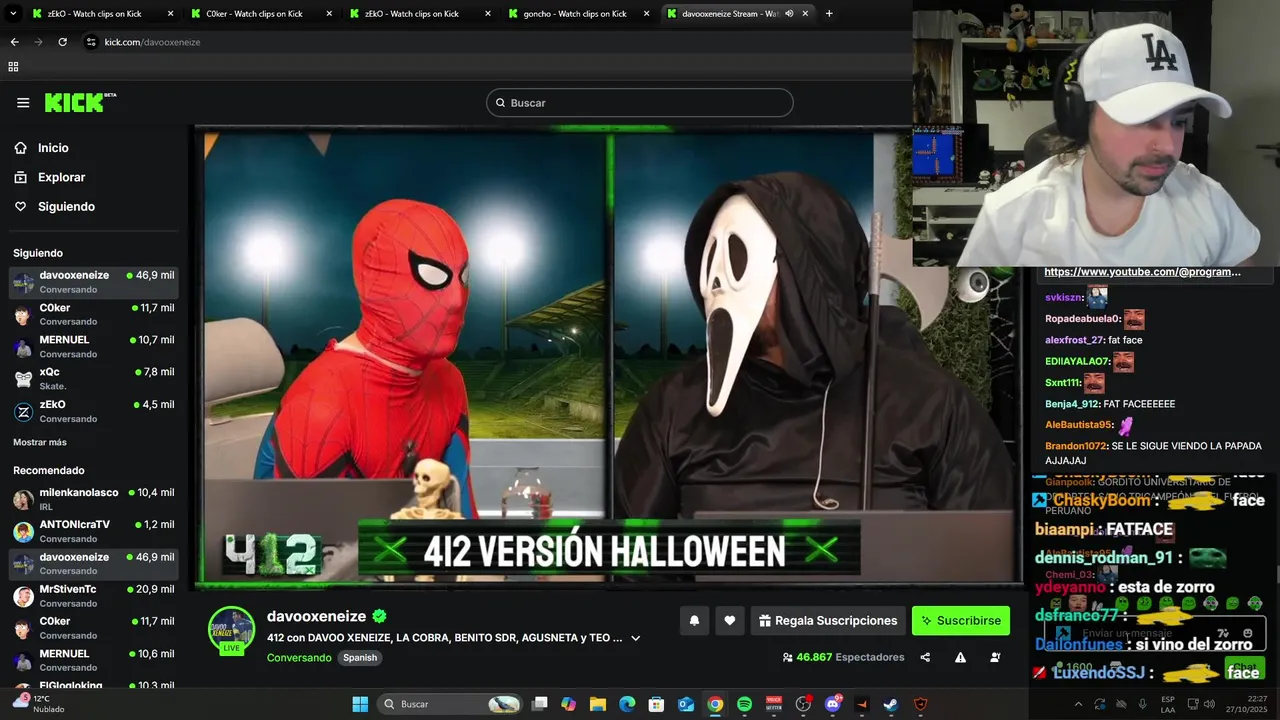Image resolution: width=1280 pixels, height=720 pixels.
Task: Click the Regala Suscripciones button
Action: 828,621
